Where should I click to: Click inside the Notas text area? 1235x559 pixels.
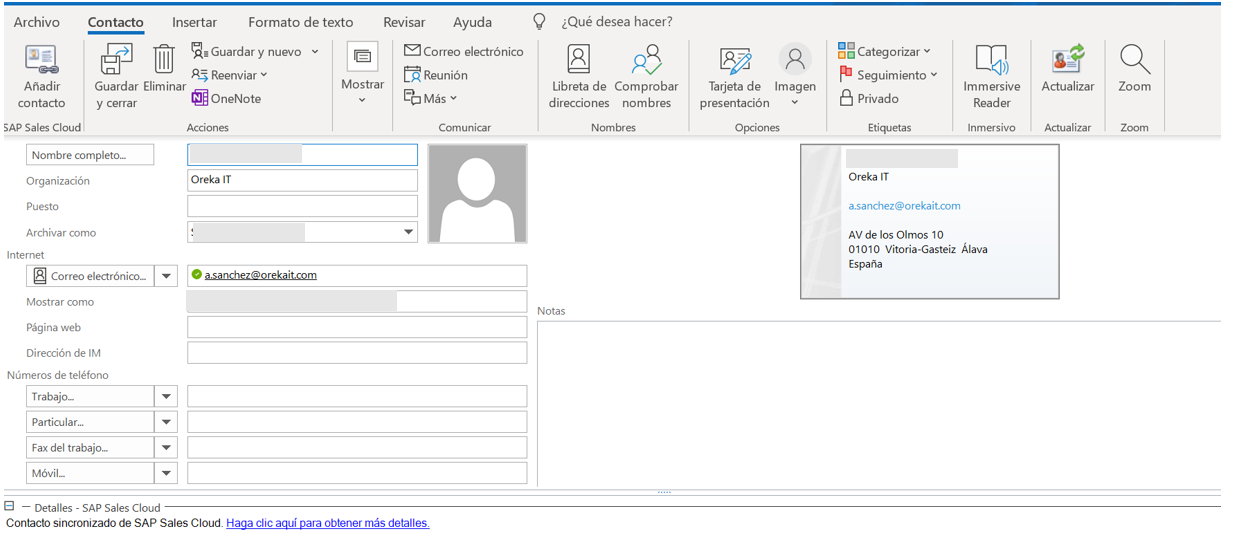(878, 404)
